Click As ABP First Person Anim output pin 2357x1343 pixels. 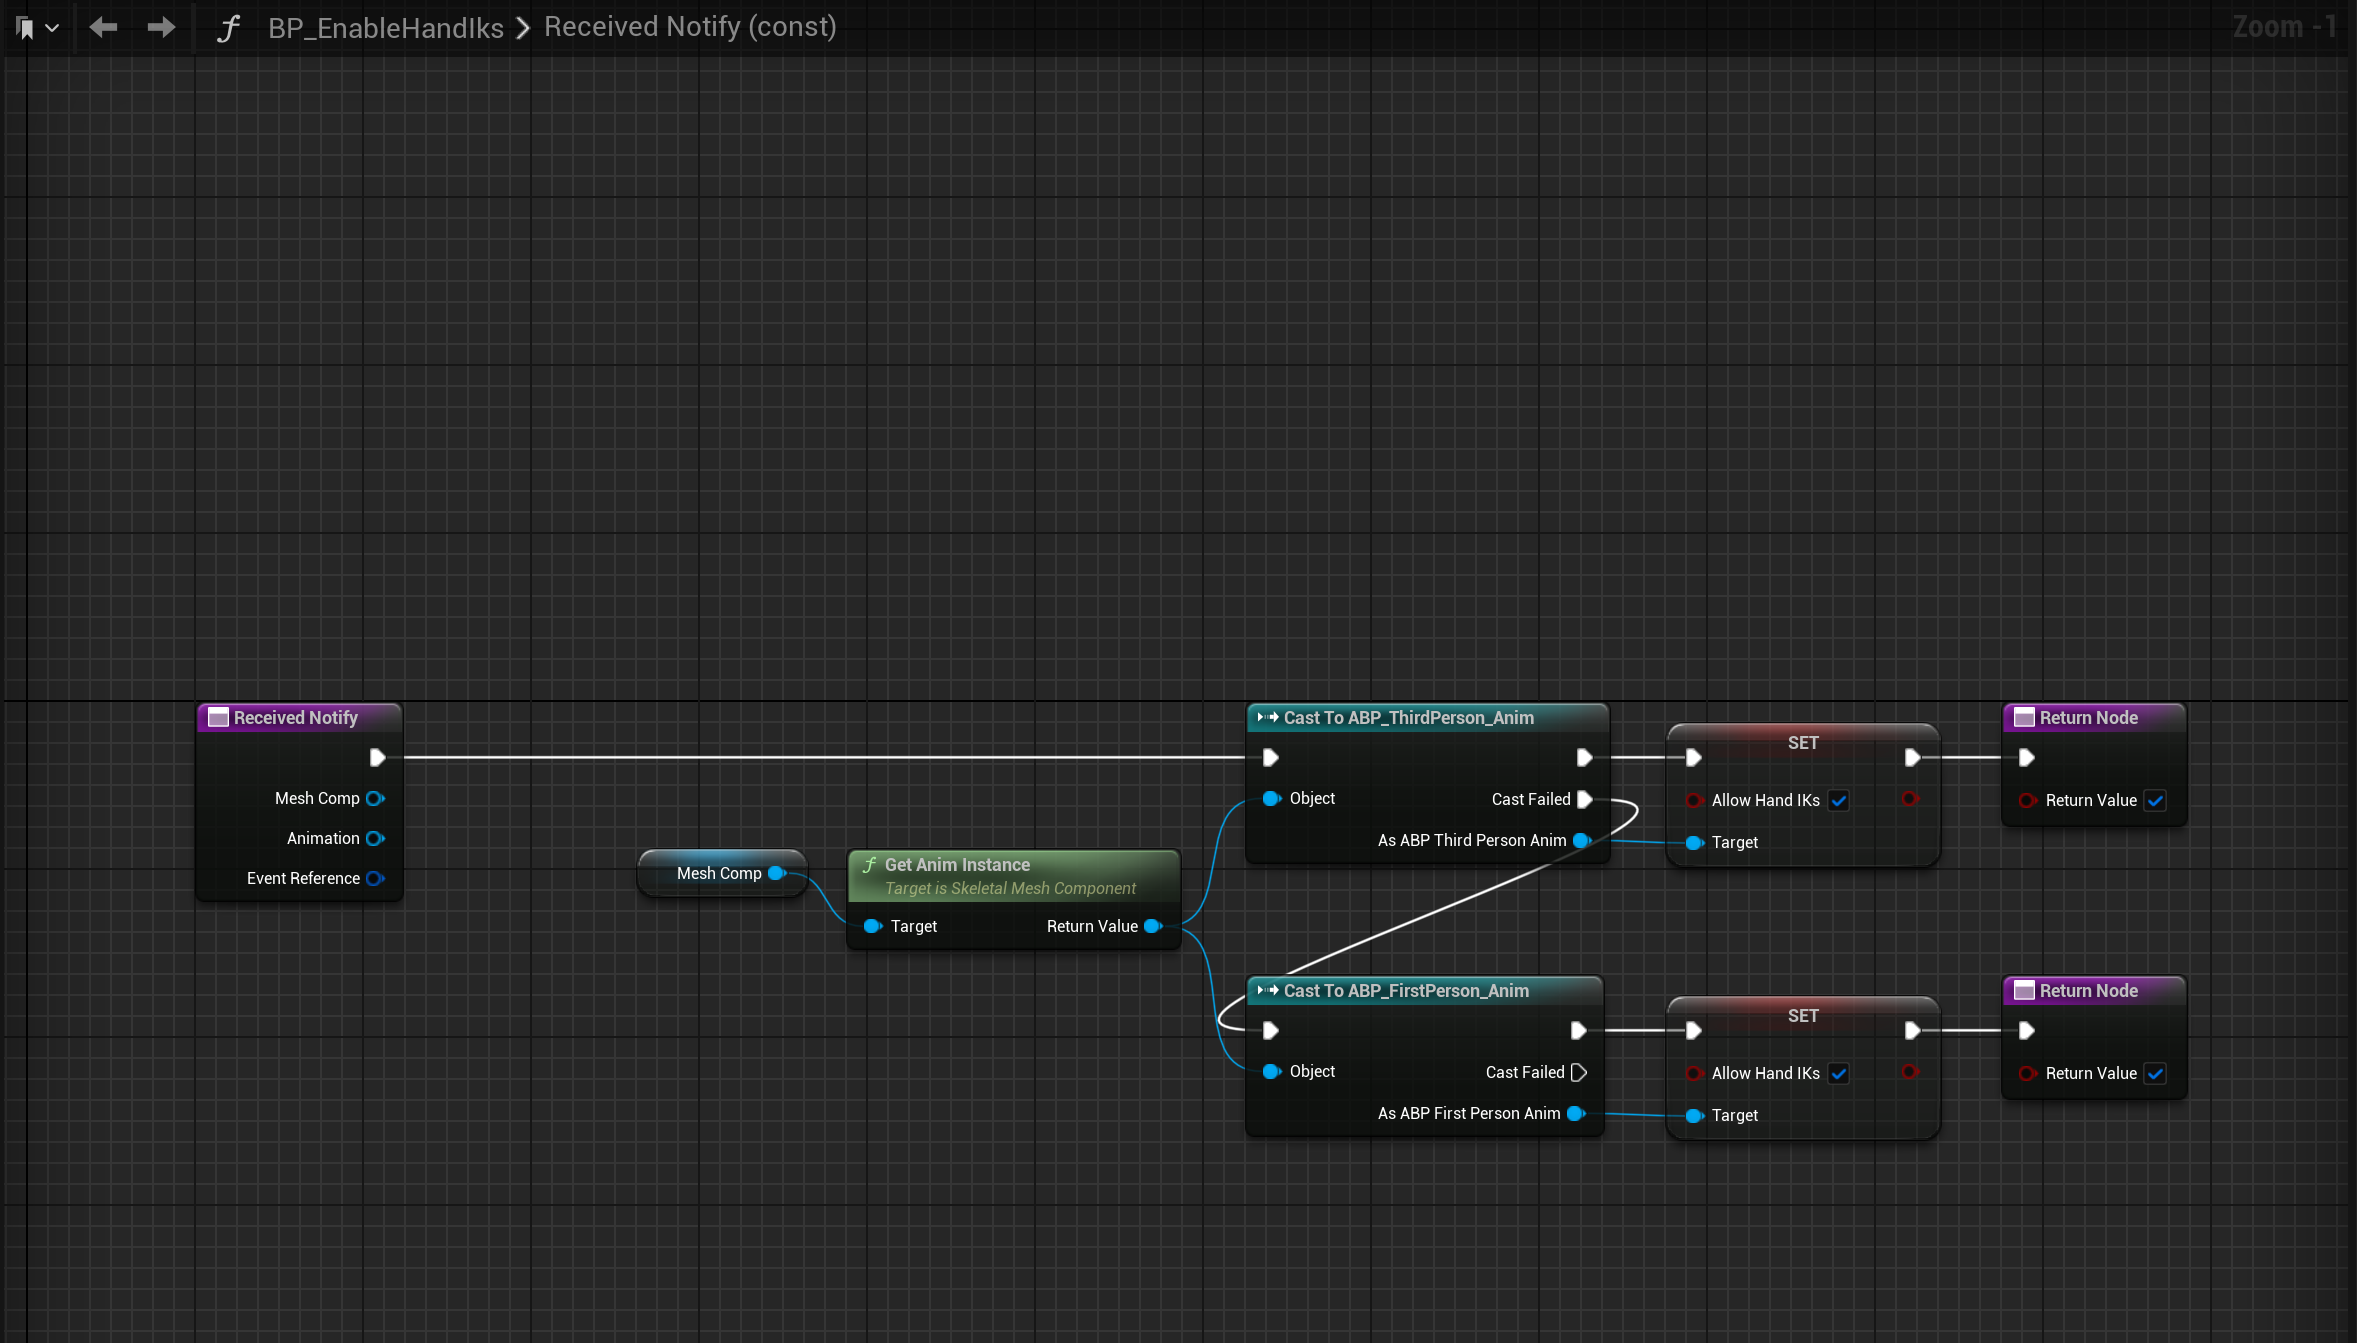(1576, 1113)
